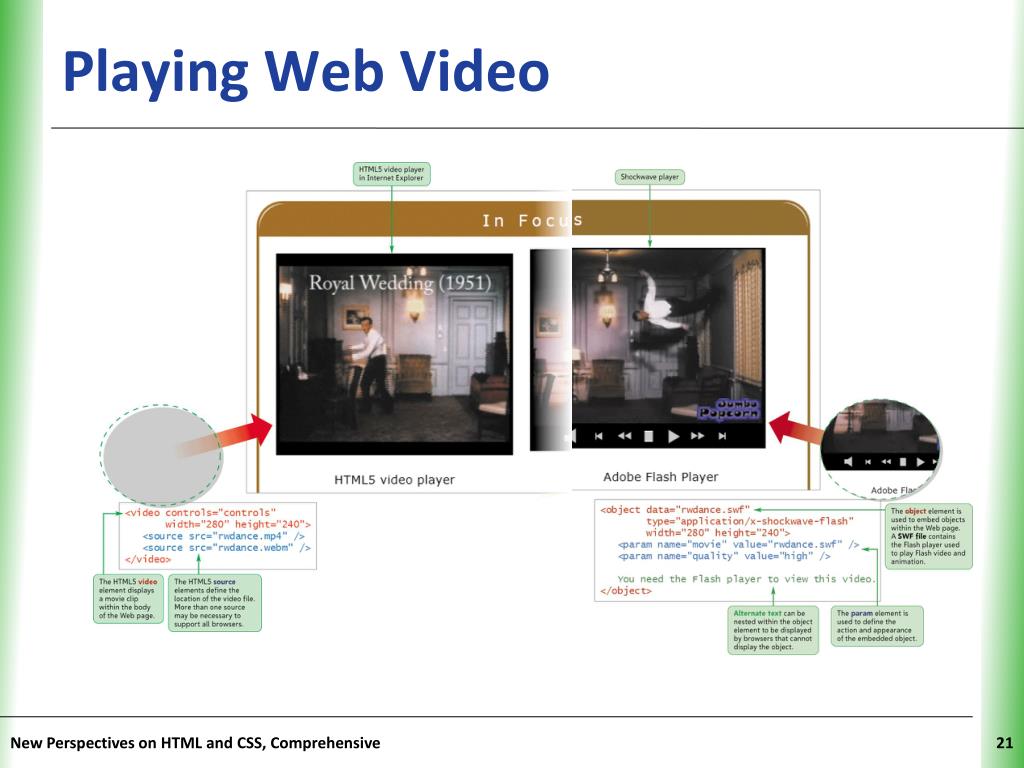
Task: Click the 'object element' explanation box
Action: click(x=929, y=536)
